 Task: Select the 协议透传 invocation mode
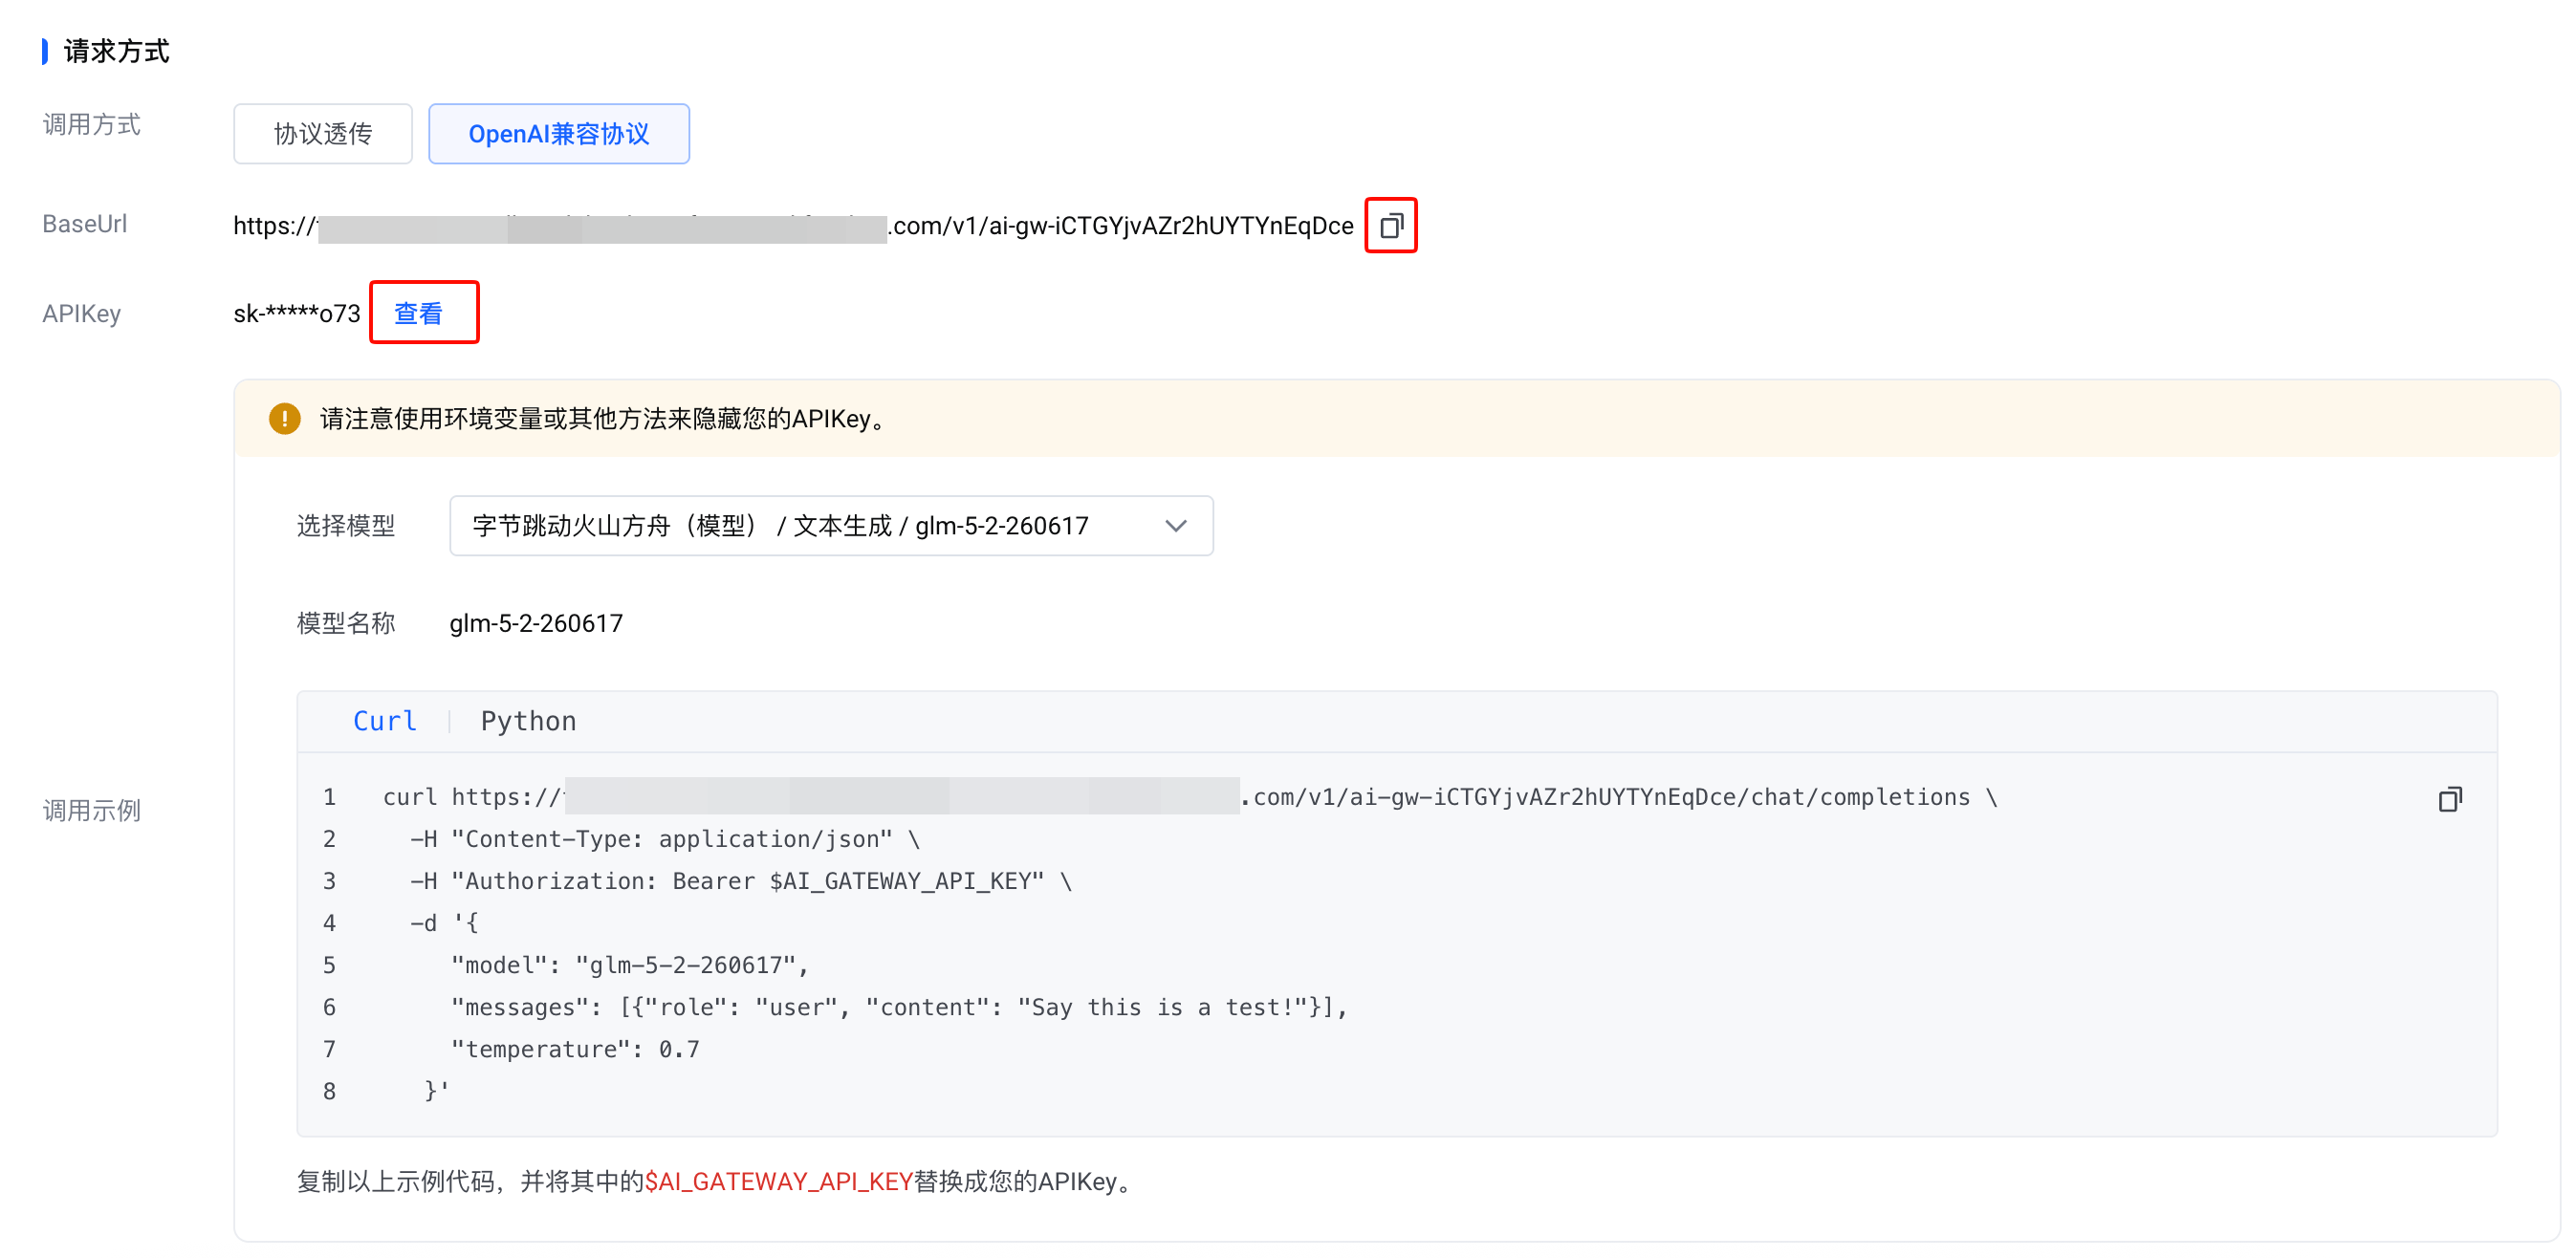pyautogui.click(x=323, y=134)
